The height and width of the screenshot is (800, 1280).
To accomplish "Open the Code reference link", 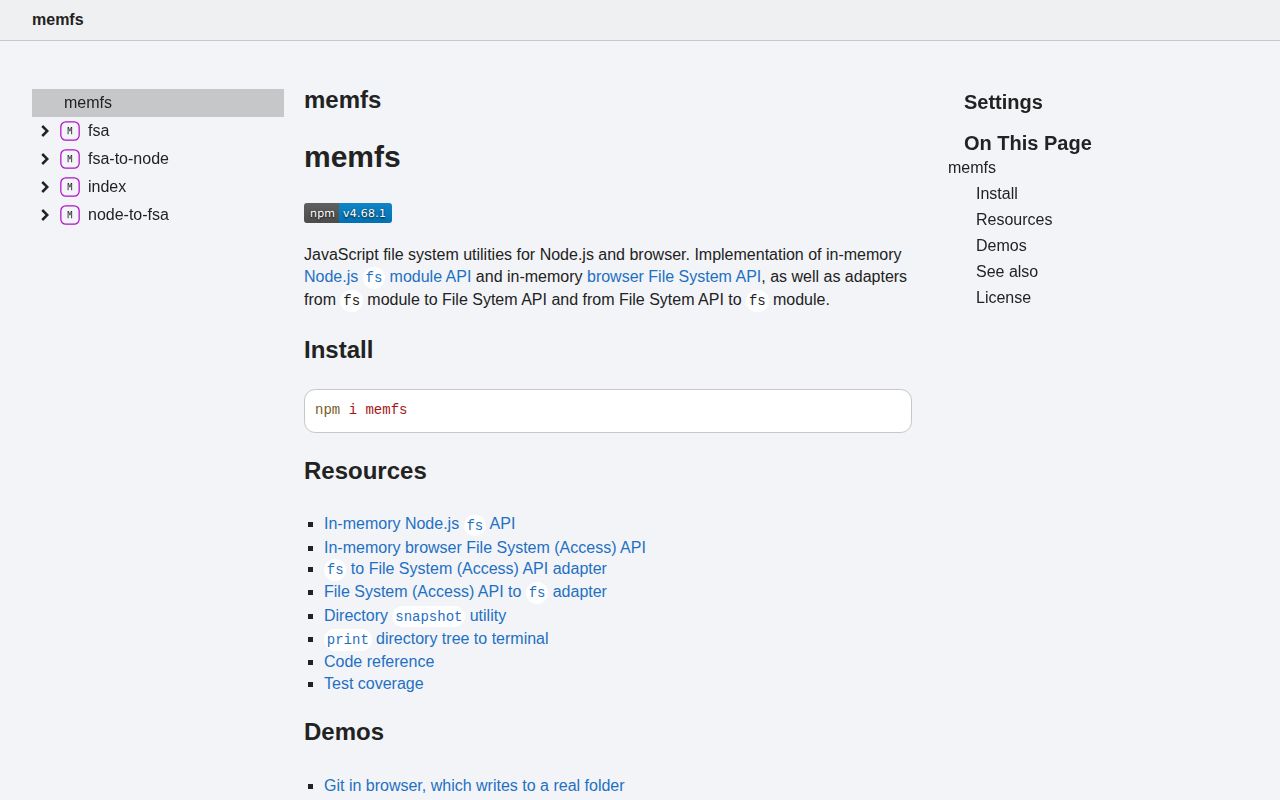I will pyautogui.click(x=379, y=661).
